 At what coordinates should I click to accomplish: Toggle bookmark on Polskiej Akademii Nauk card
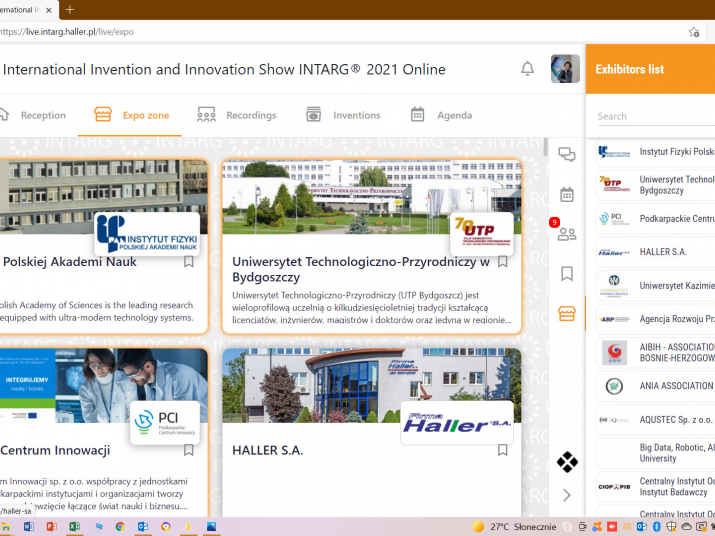click(x=188, y=262)
